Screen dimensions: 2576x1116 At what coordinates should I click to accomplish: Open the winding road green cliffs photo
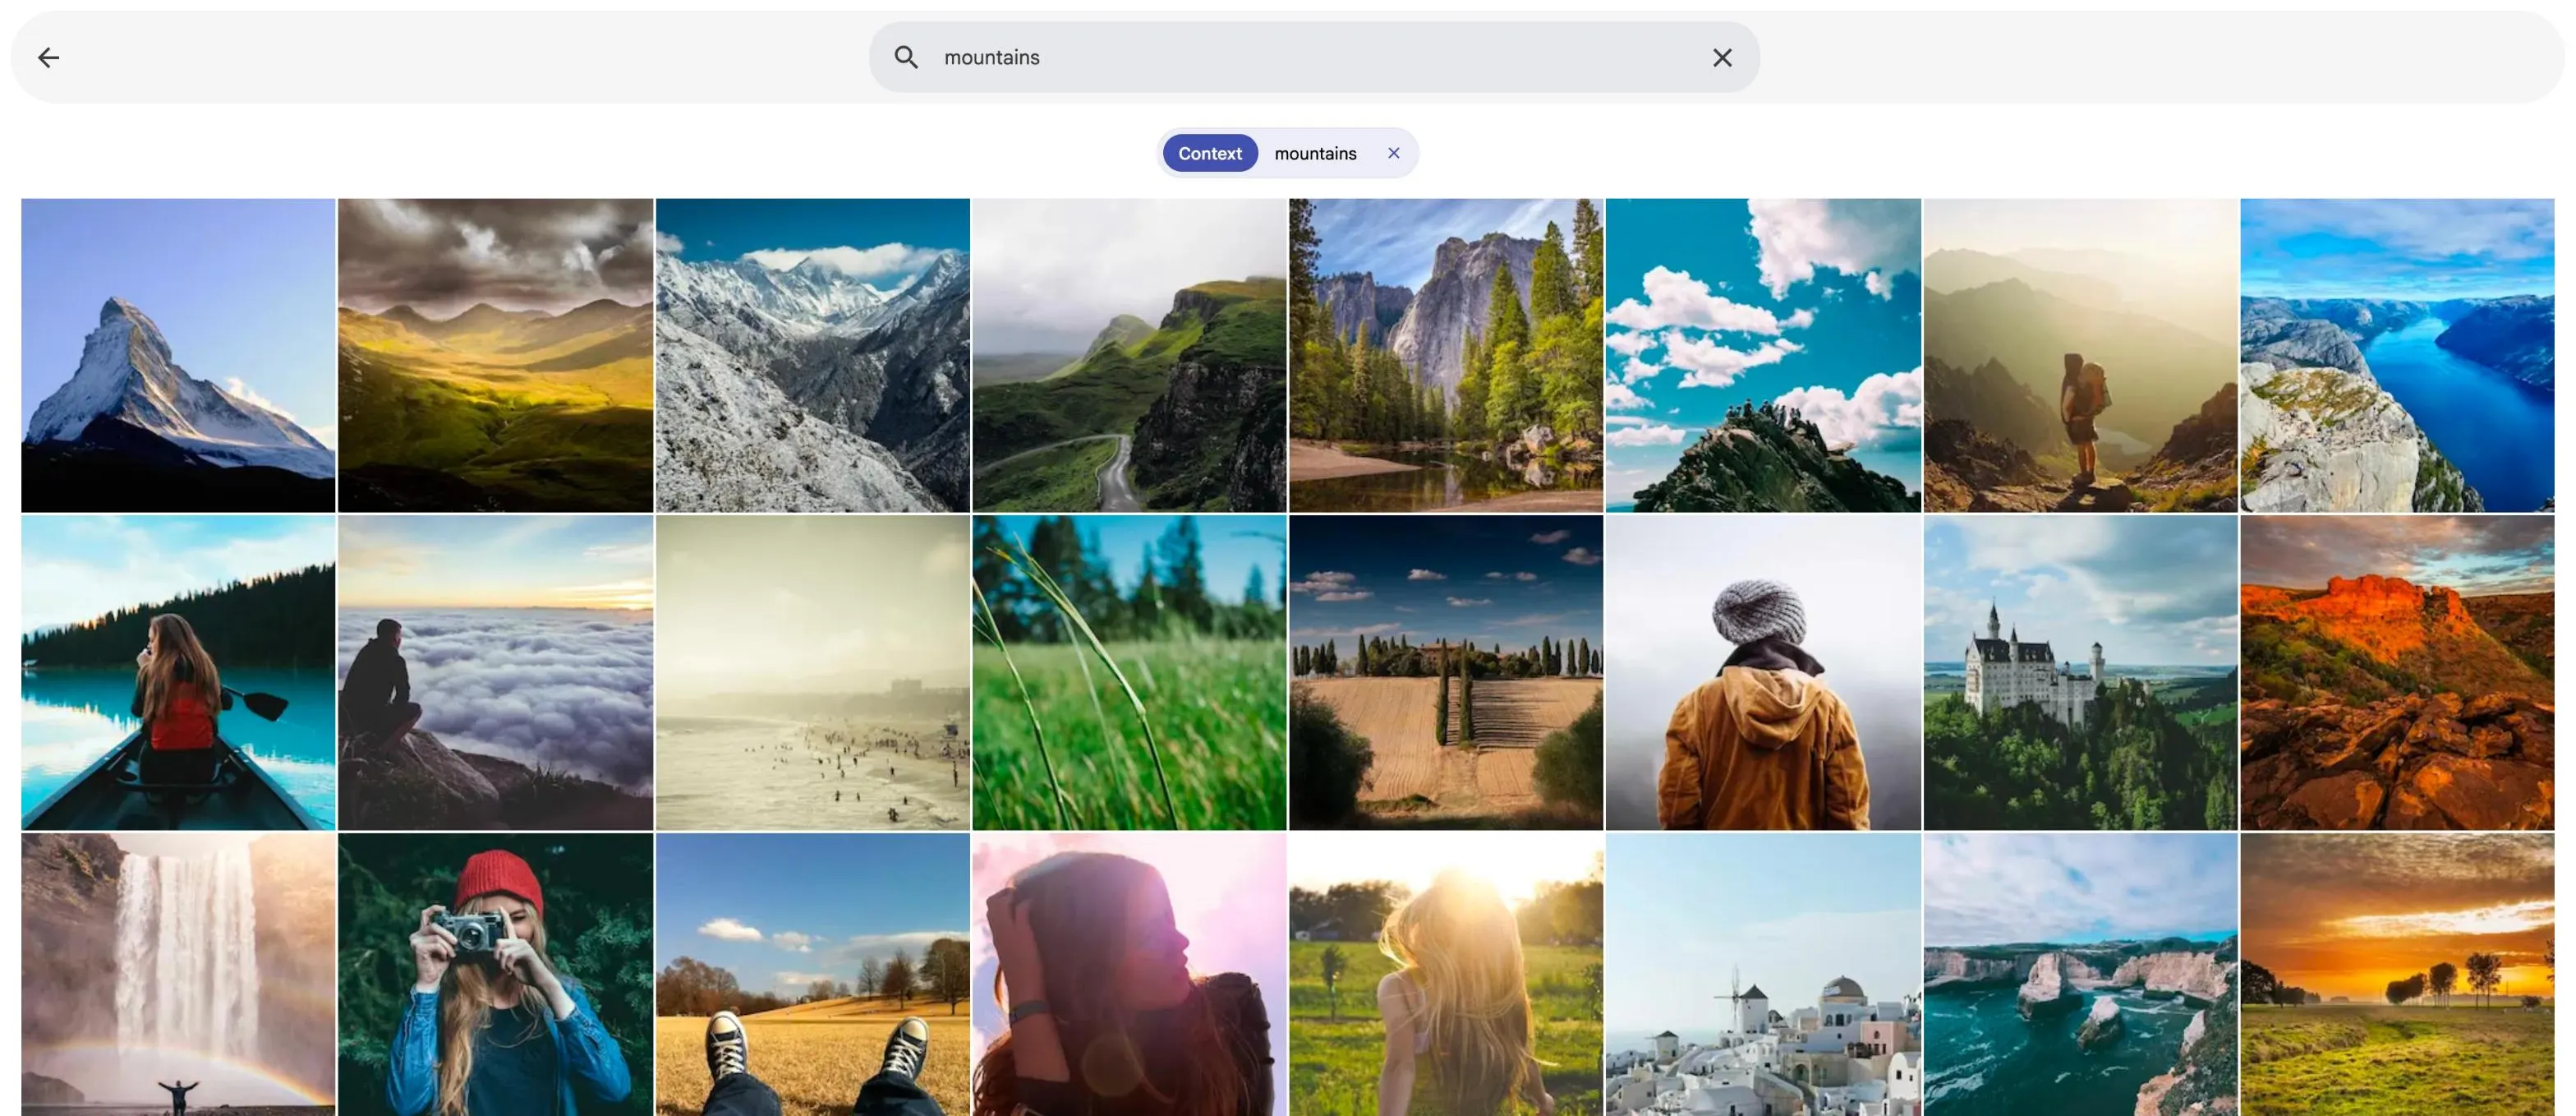(1129, 355)
